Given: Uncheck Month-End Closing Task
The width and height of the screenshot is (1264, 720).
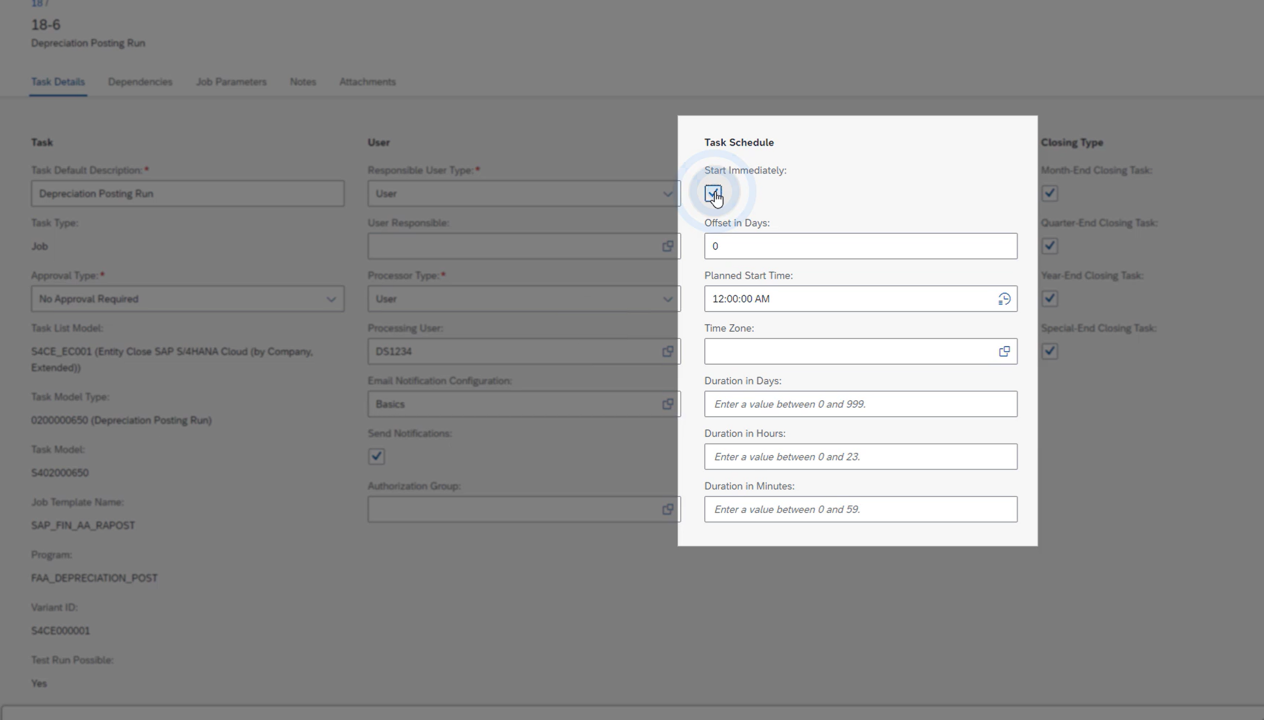Looking at the screenshot, I should 1049,193.
